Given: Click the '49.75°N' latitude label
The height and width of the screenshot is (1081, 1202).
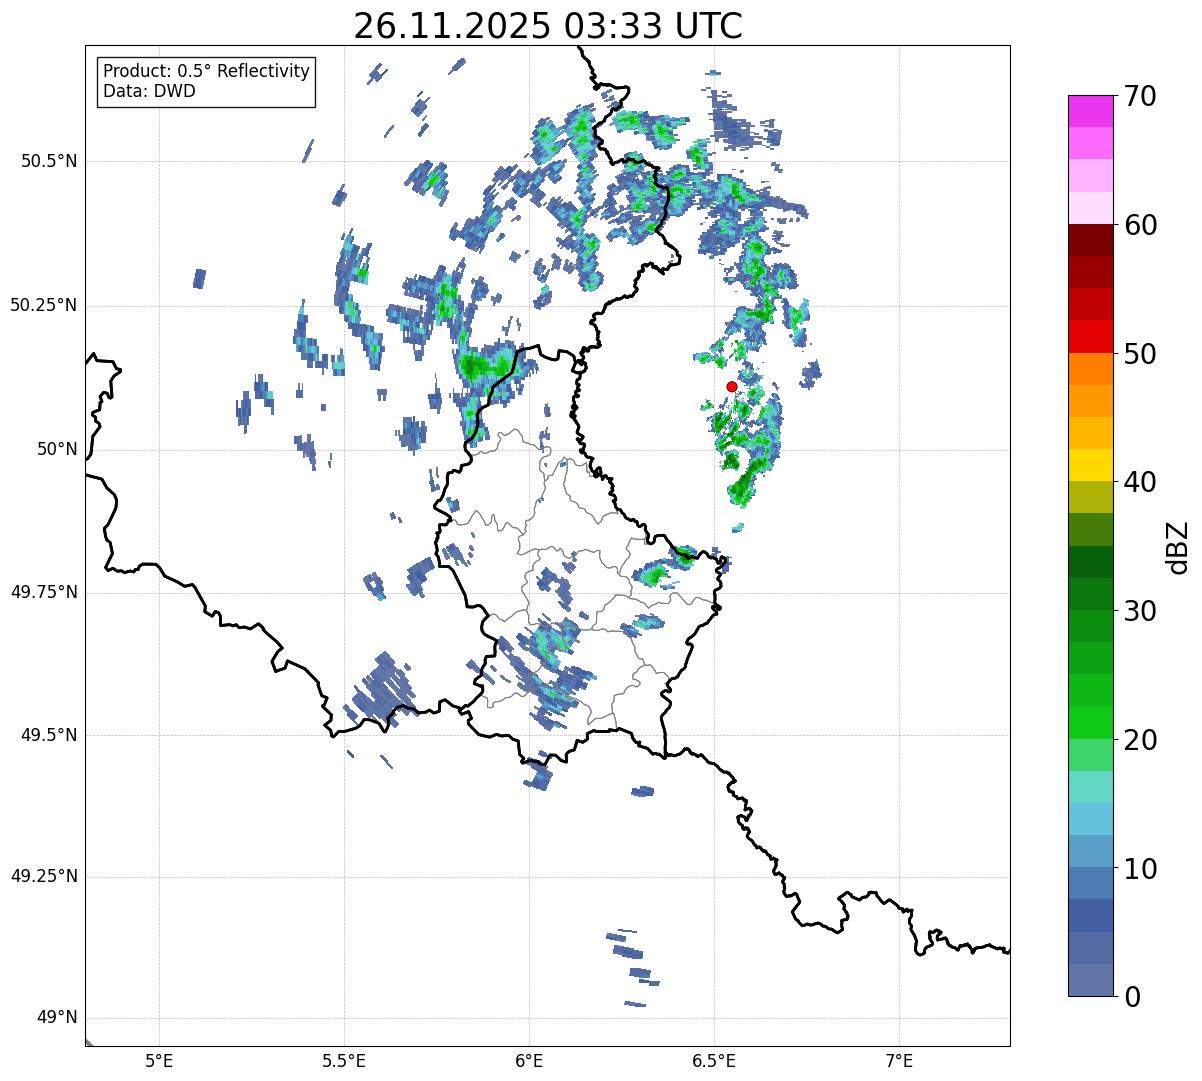Looking at the screenshot, I should click(x=44, y=592).
